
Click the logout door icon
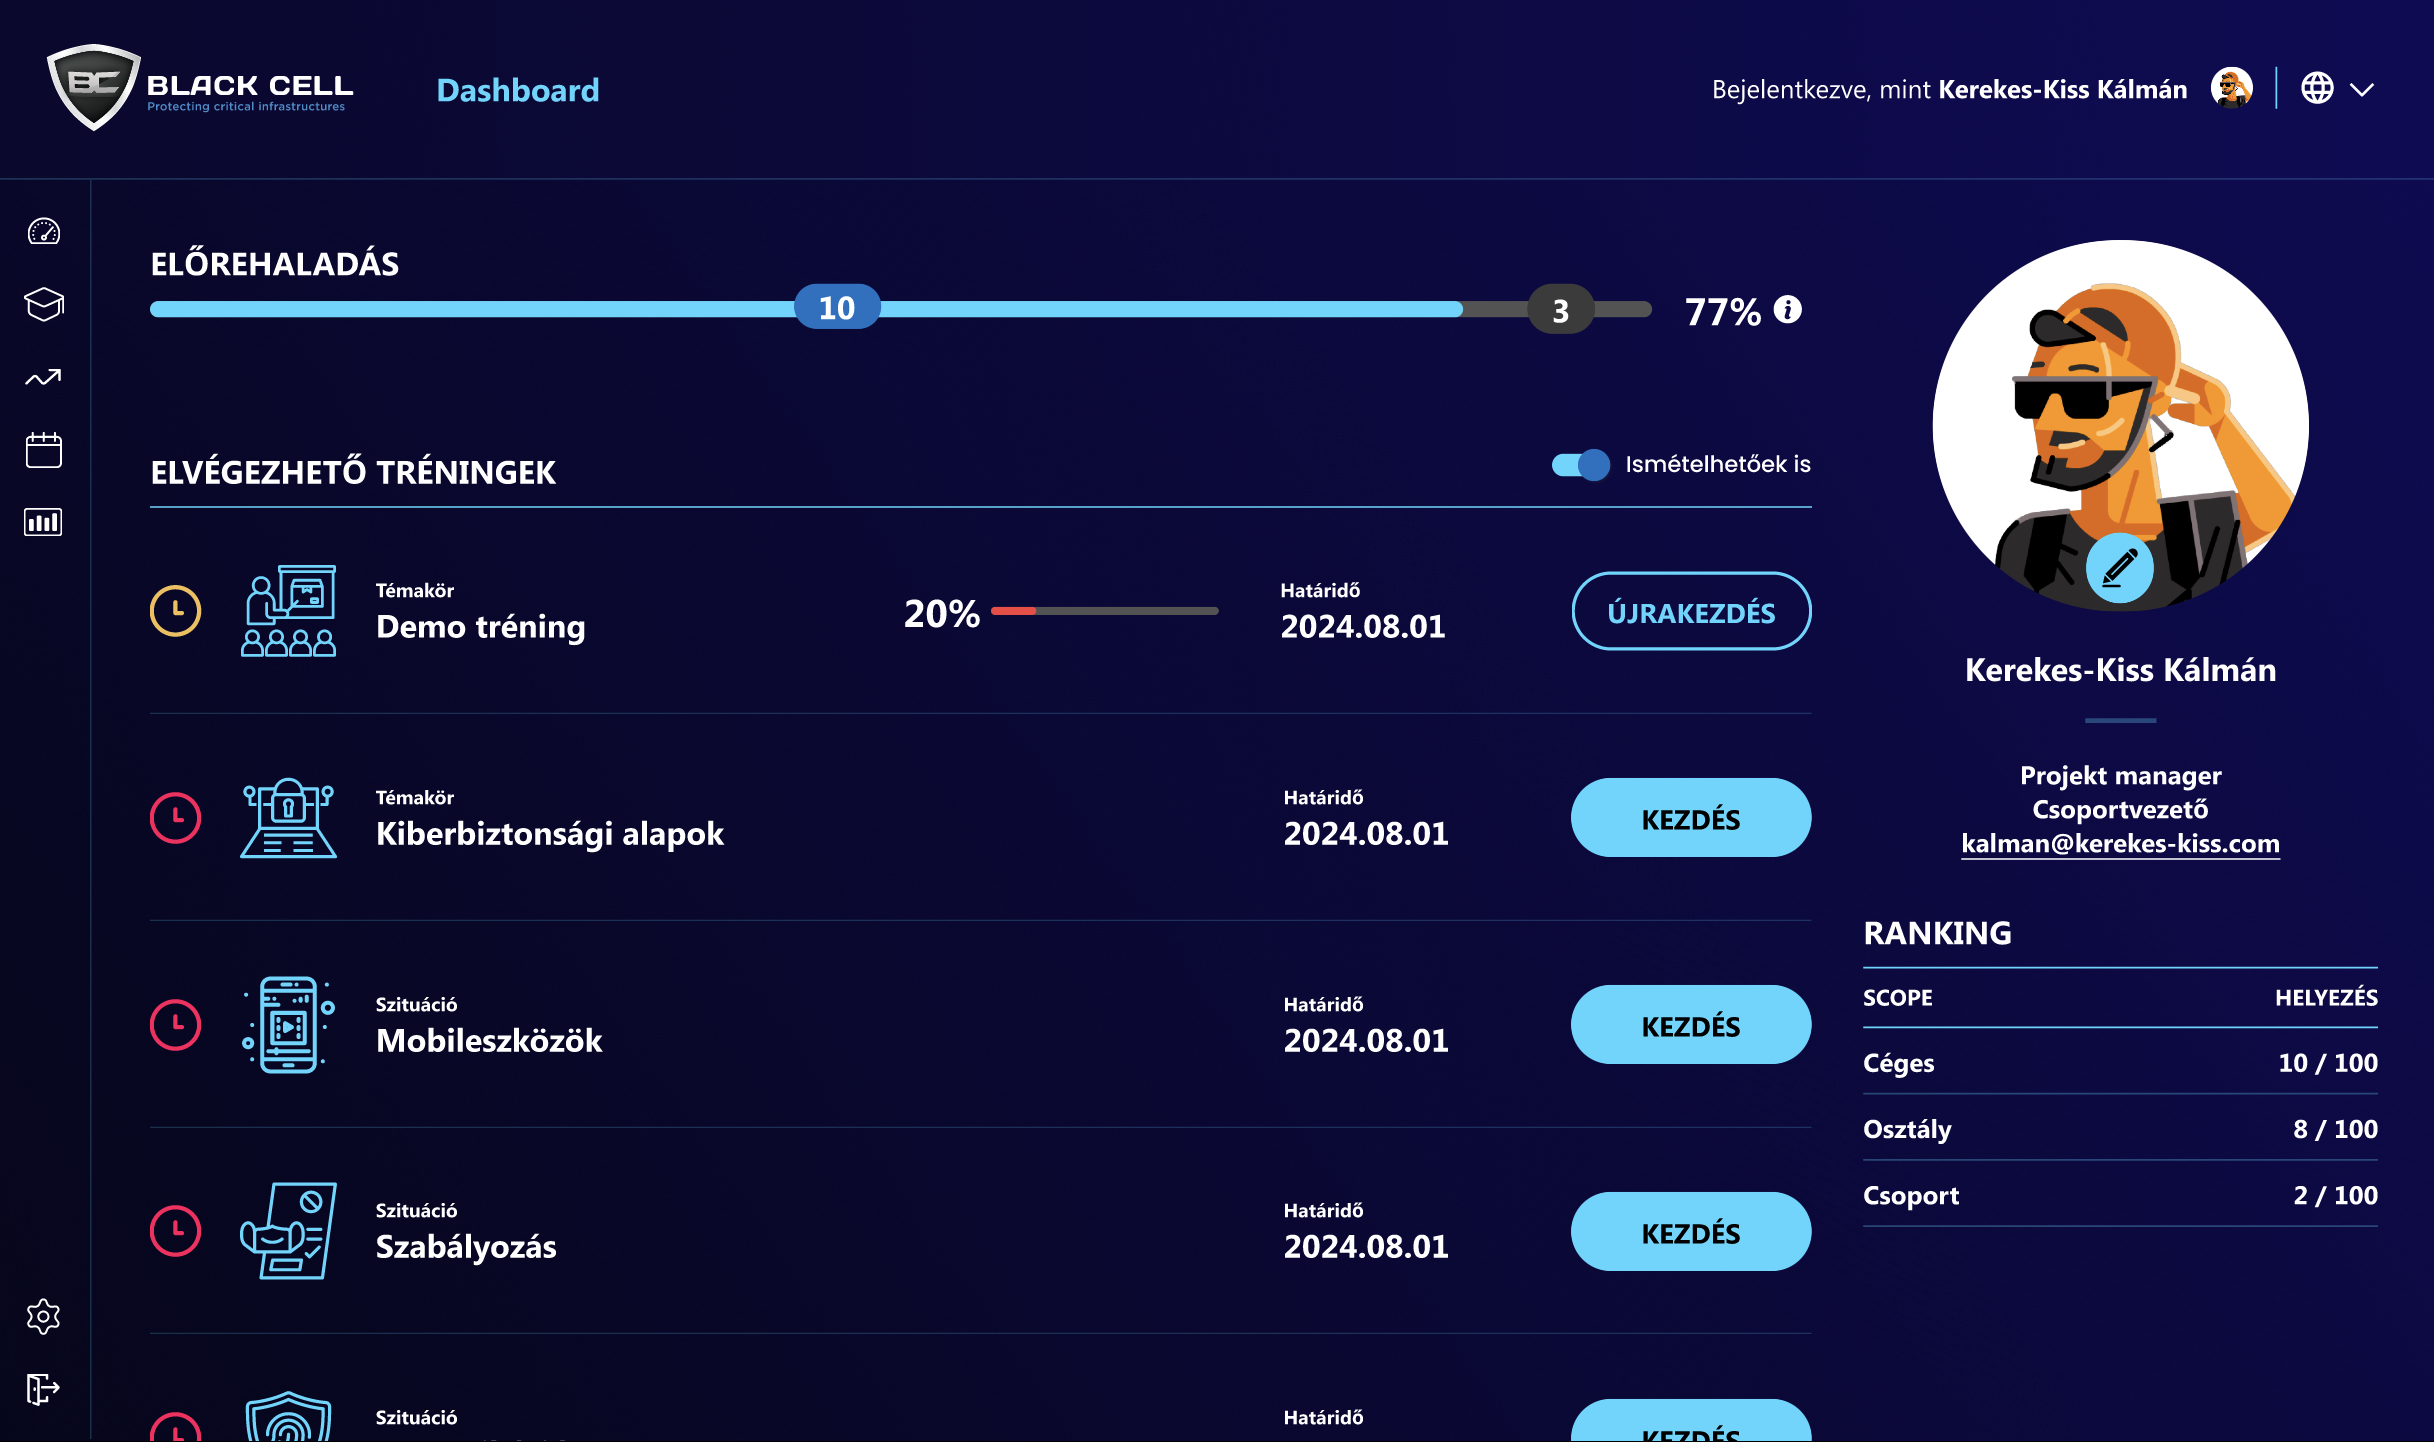point(43,1388)
